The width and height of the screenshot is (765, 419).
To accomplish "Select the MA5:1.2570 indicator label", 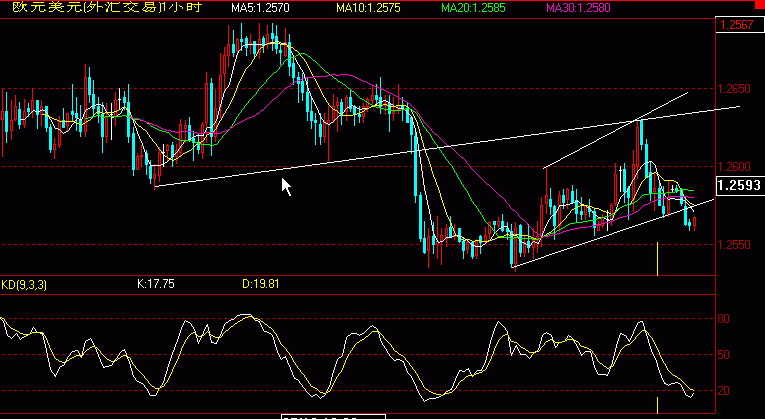I will pyautogui.click(x=261, y=8).
